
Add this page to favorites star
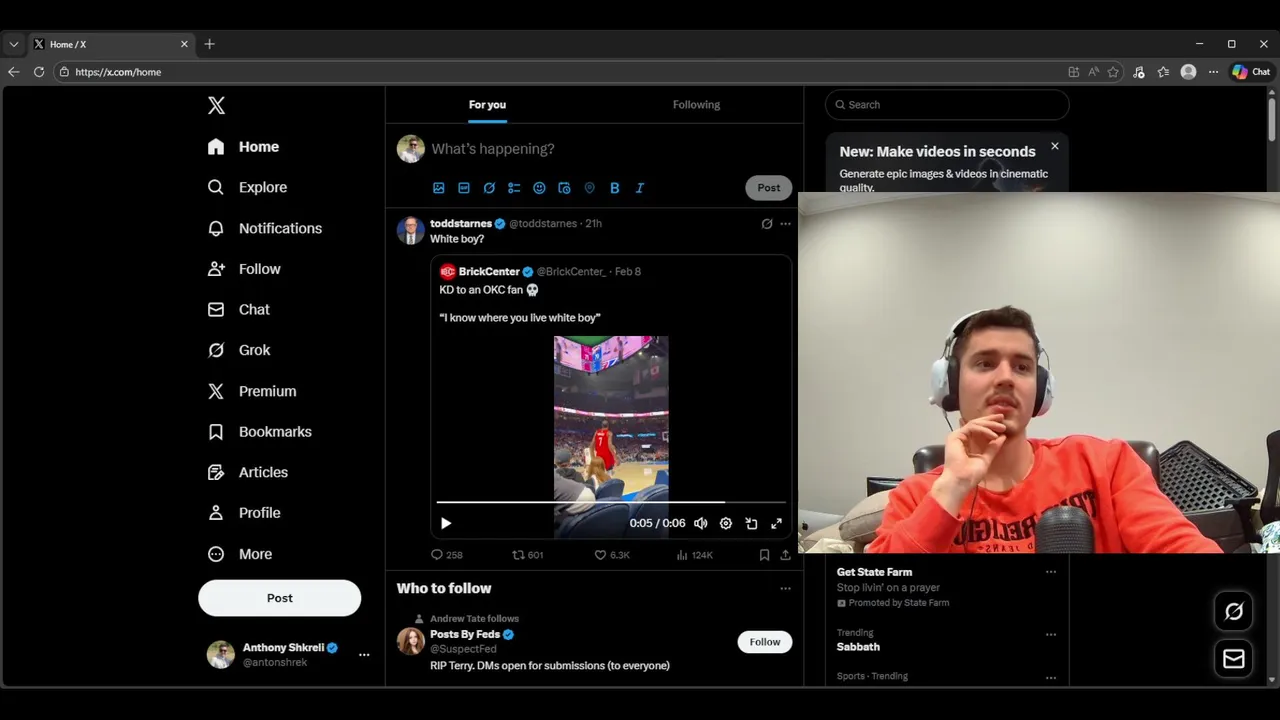[1113, 72]
